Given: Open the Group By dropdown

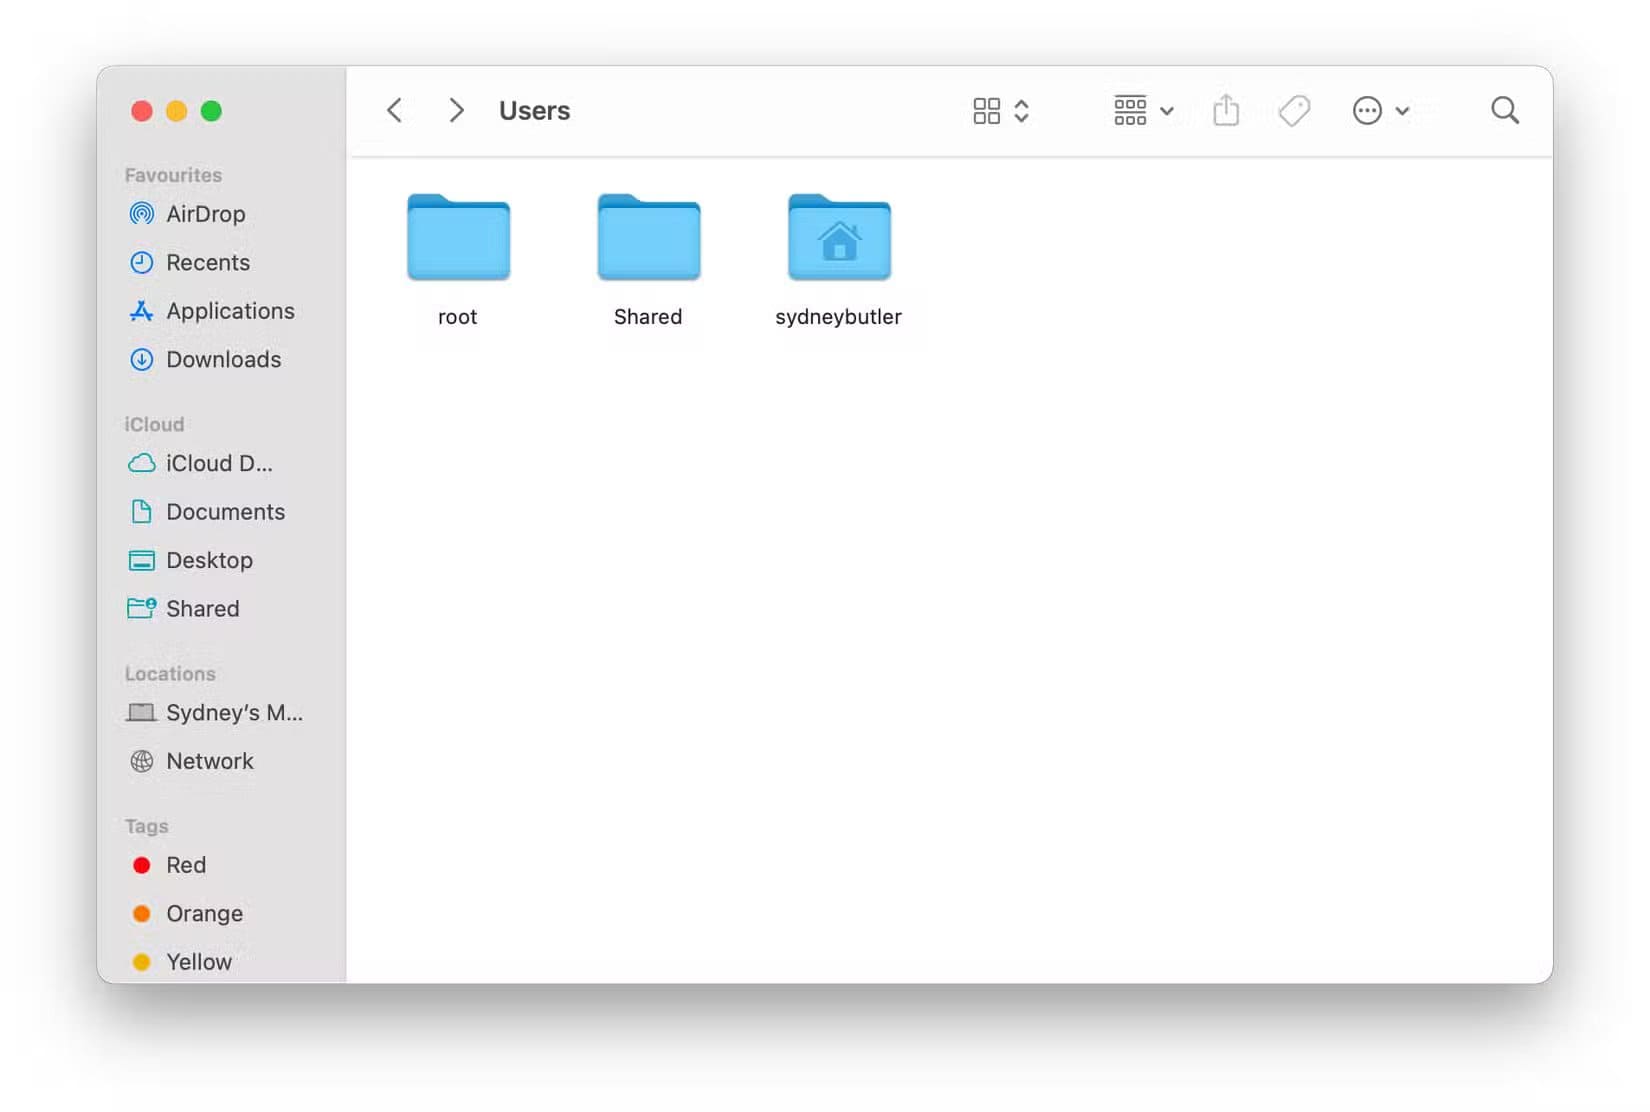Looking at the screenshot, I should coord(1143,110).
